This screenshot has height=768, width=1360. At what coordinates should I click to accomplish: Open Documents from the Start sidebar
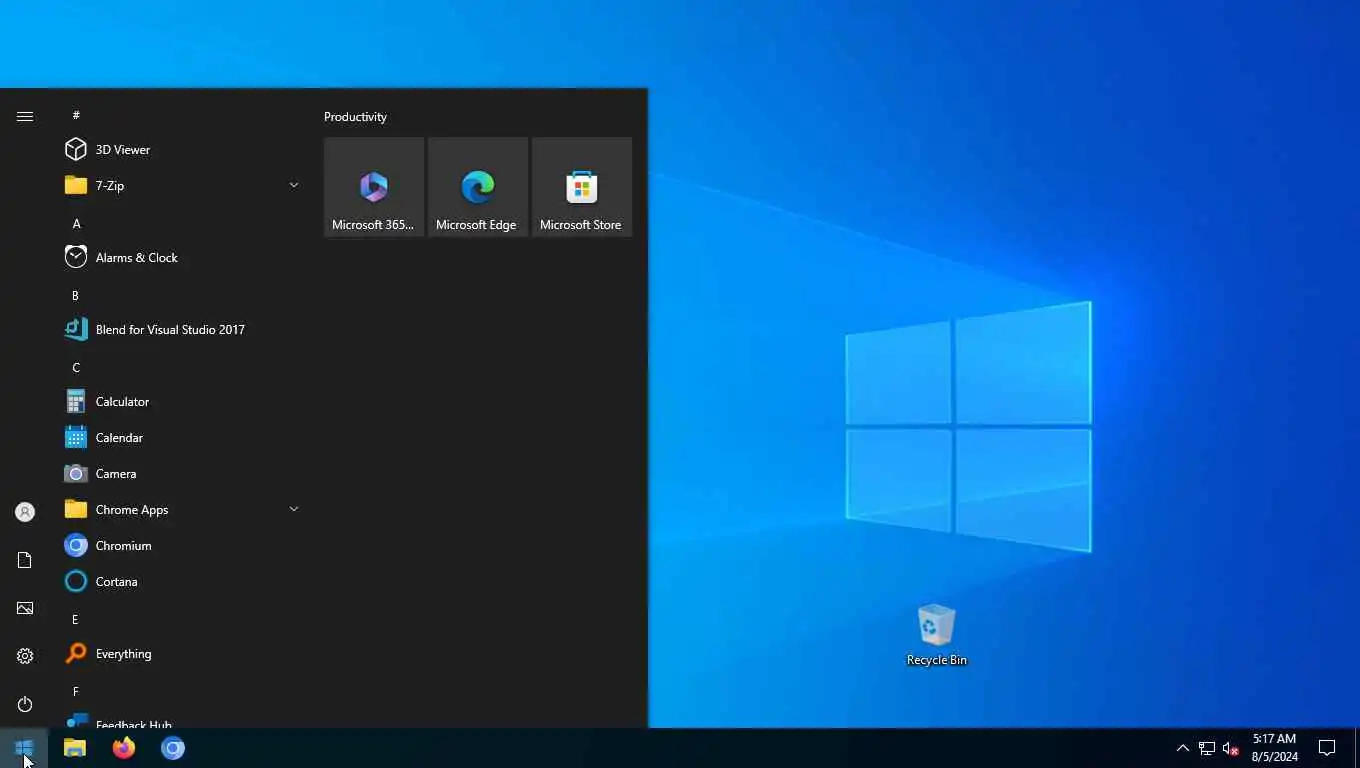click(25, 560)
